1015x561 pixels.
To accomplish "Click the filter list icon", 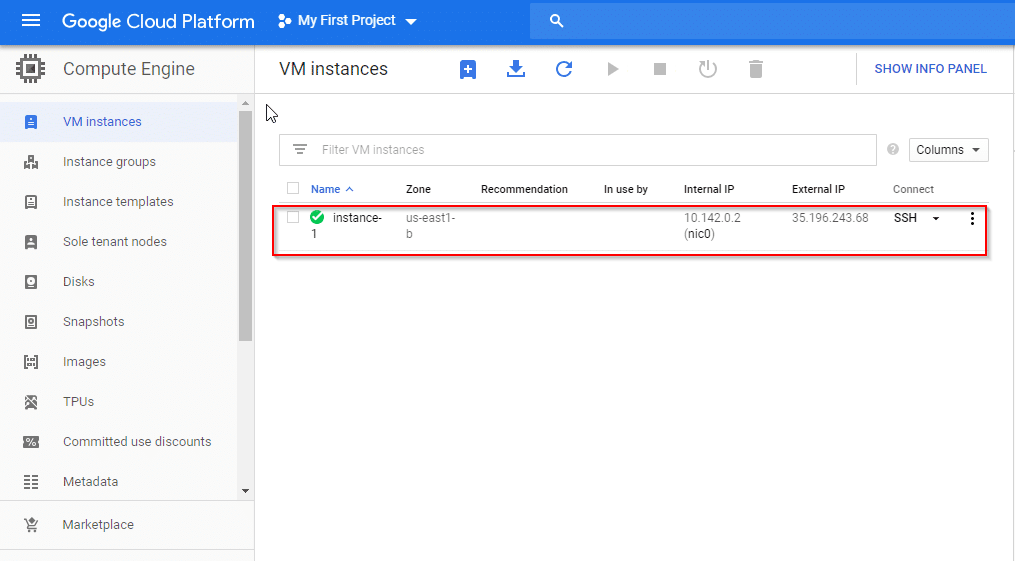I will pos(300,149).
